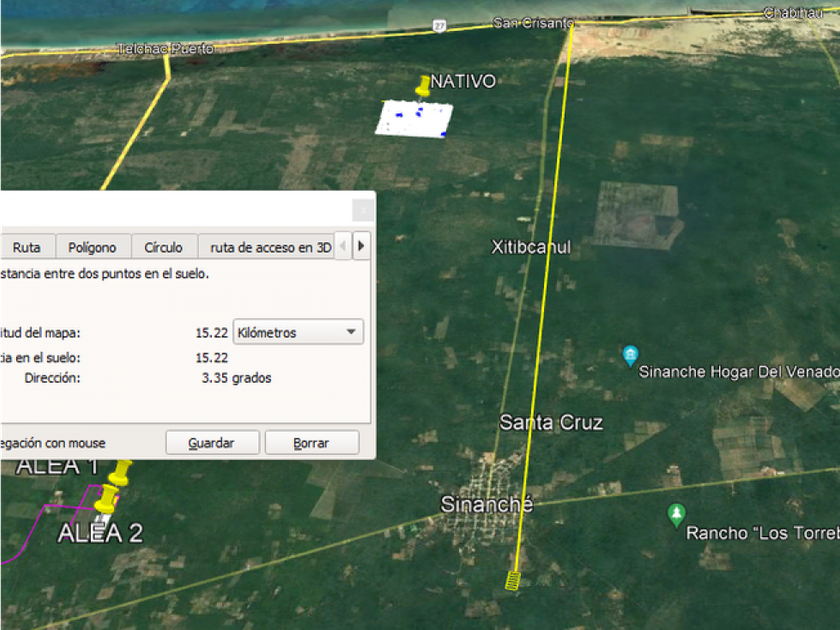Open the ruta de acceso en 3D tab
Viewport: 840px width, 630px height.
click(268, 248)
